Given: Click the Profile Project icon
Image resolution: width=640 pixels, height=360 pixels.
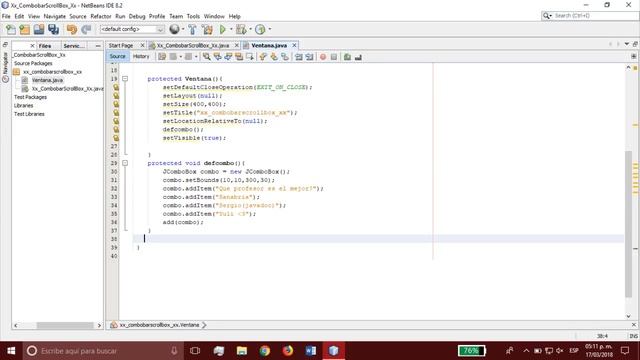Looking at the screenshot, I should [x=260, y=29].
